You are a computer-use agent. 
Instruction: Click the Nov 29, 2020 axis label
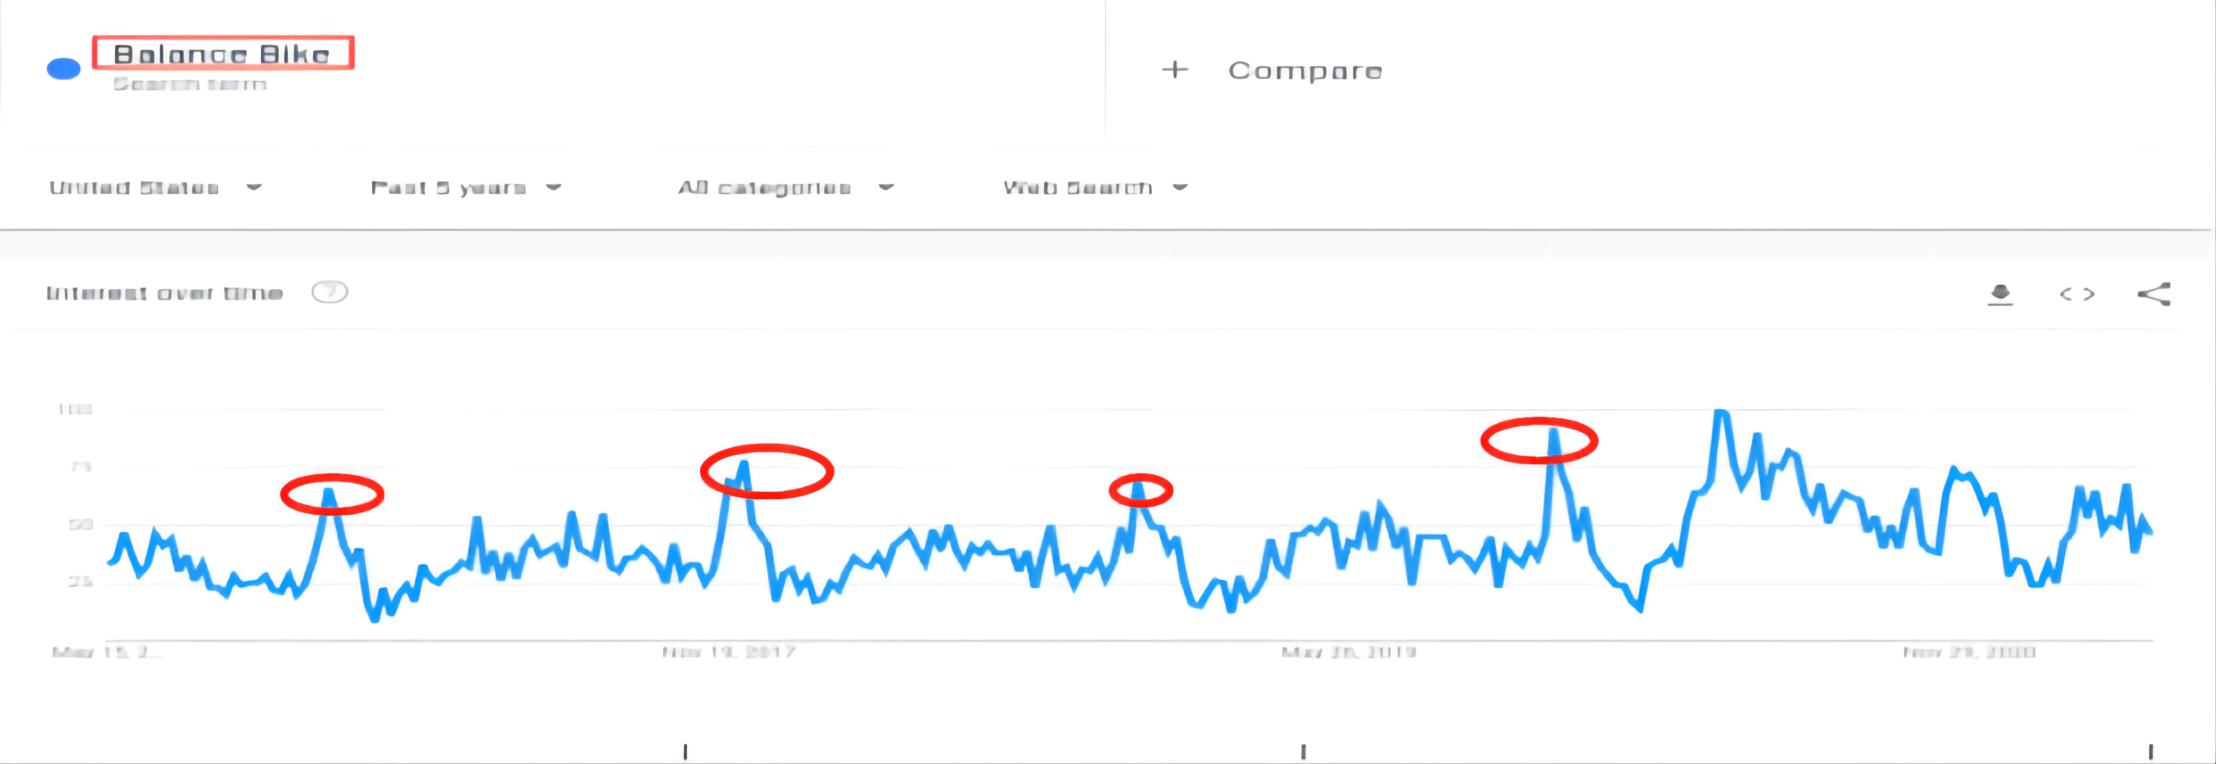(1968, 653)
